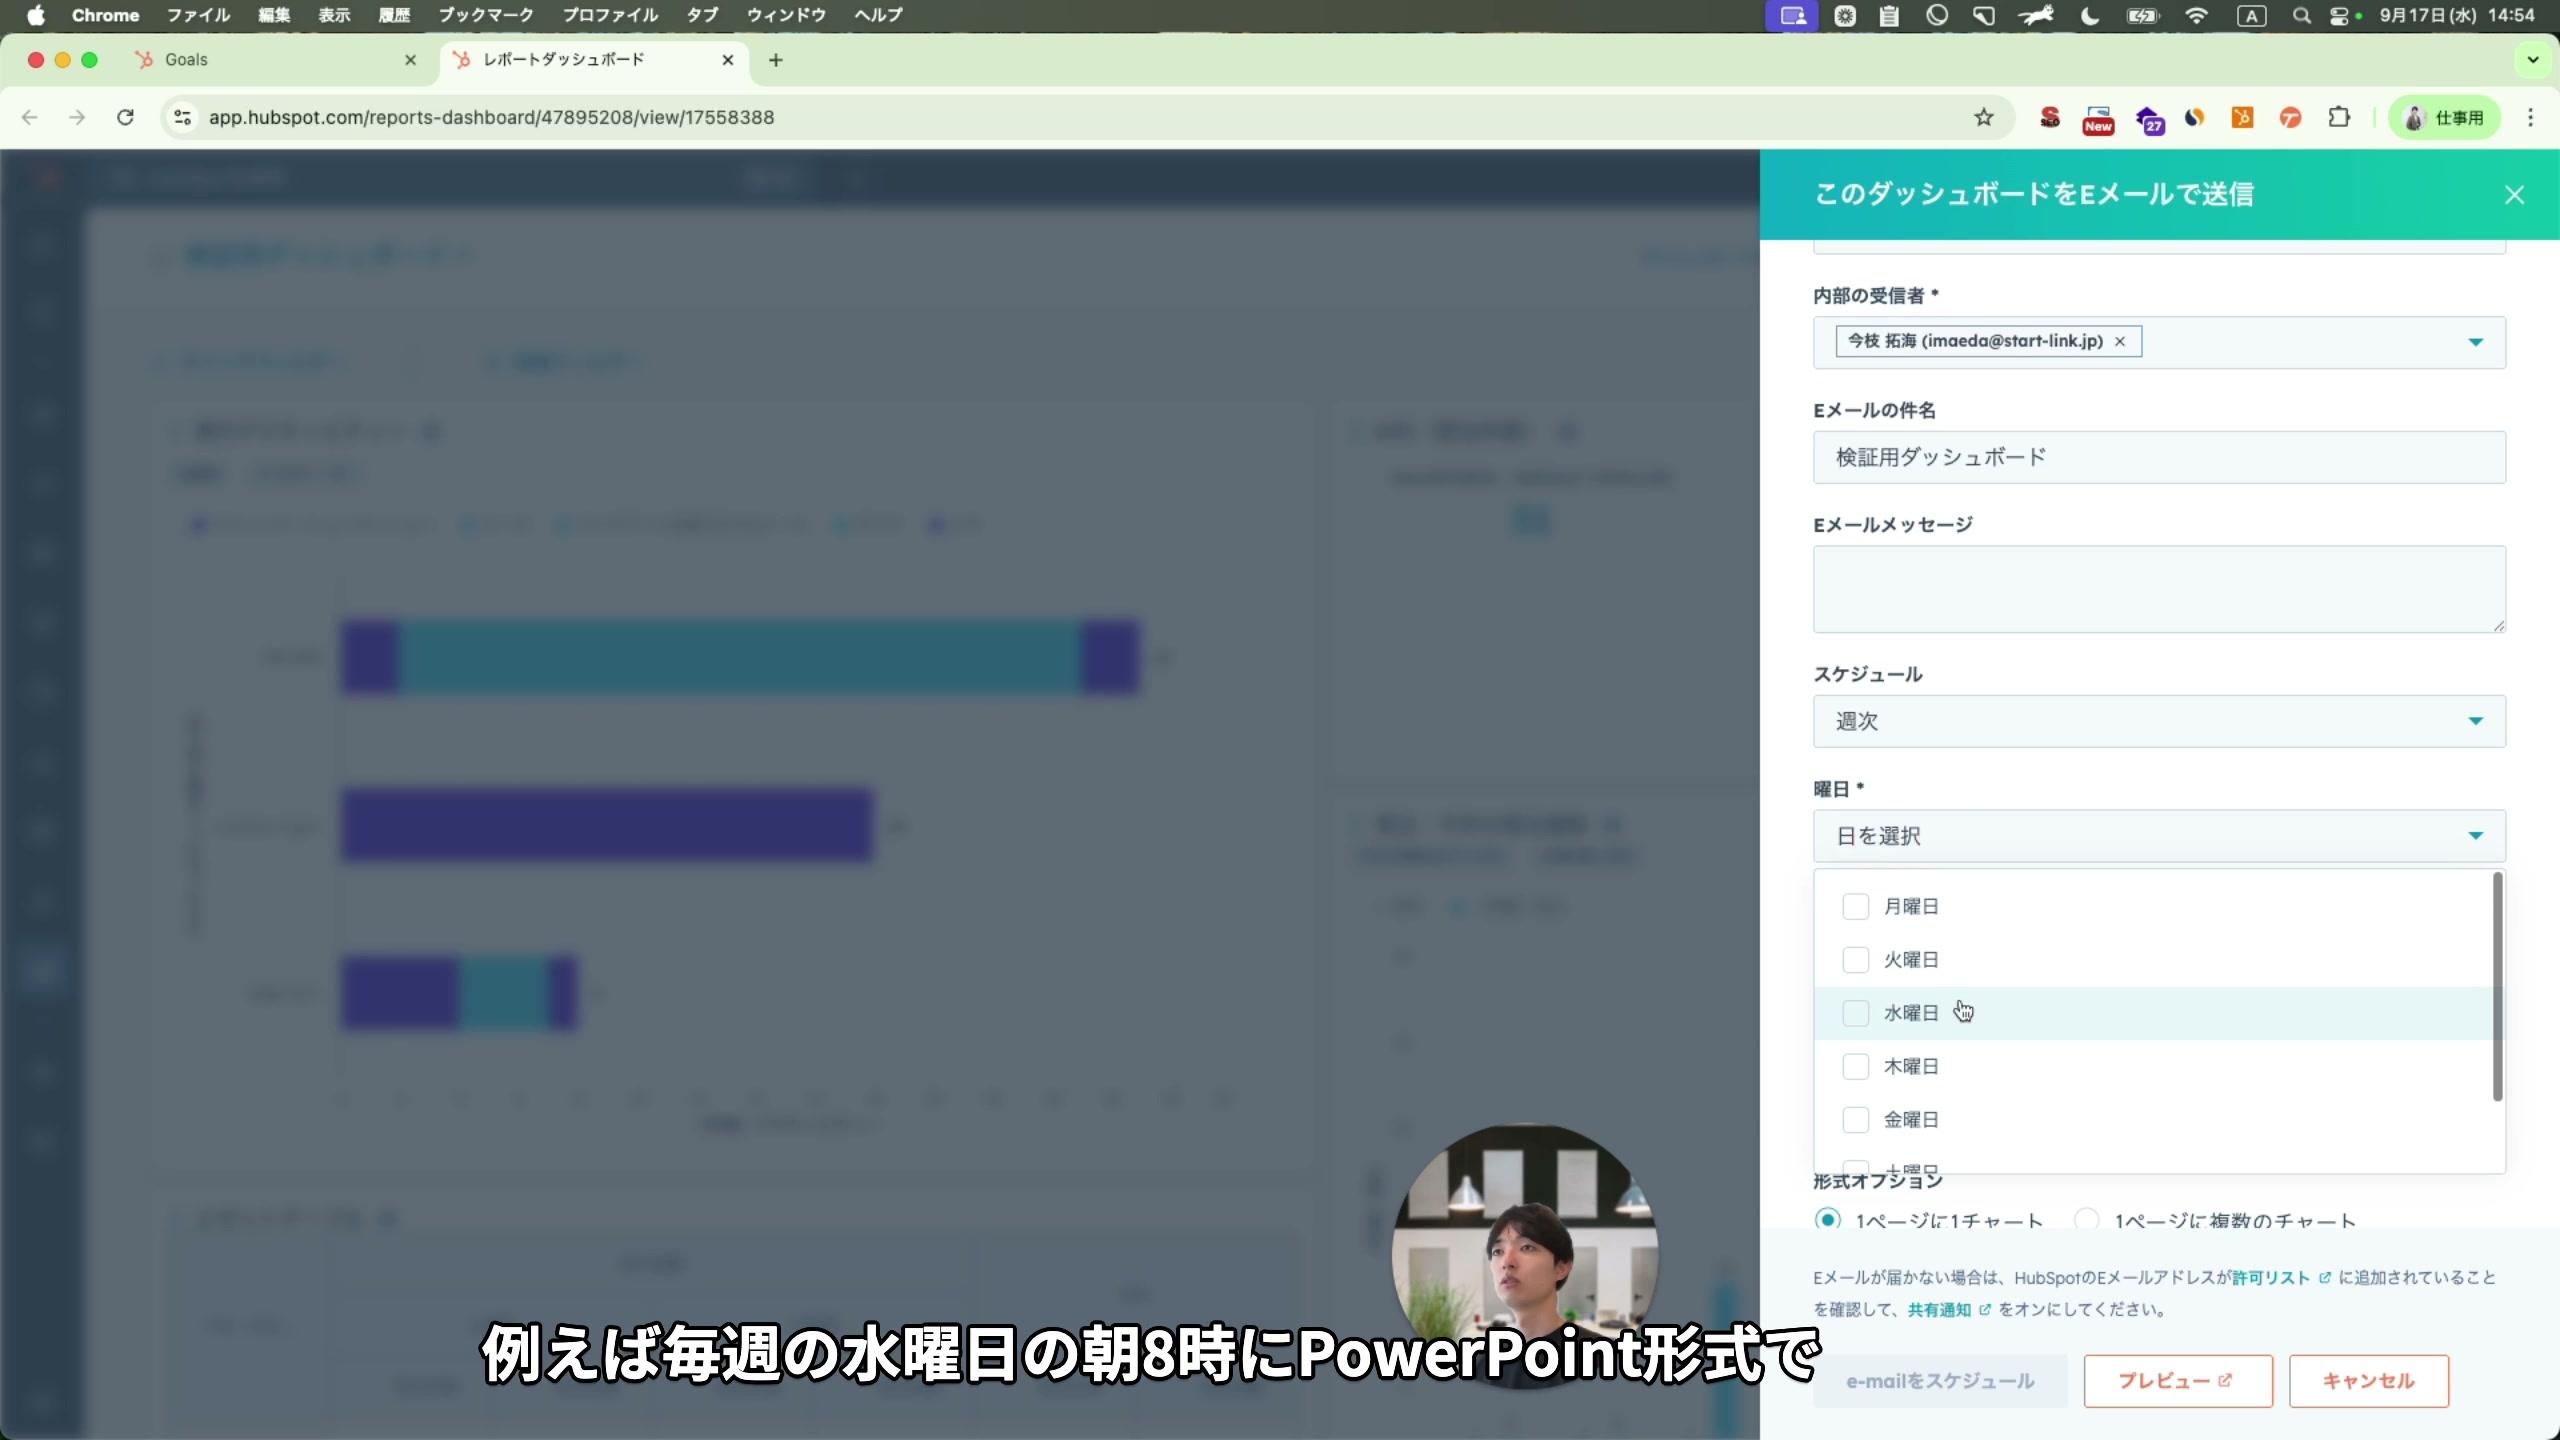Open the 内部の受信者 recipient dropdown
Viewport: 2560px width, 1440px height.
tap(2476, 341)
